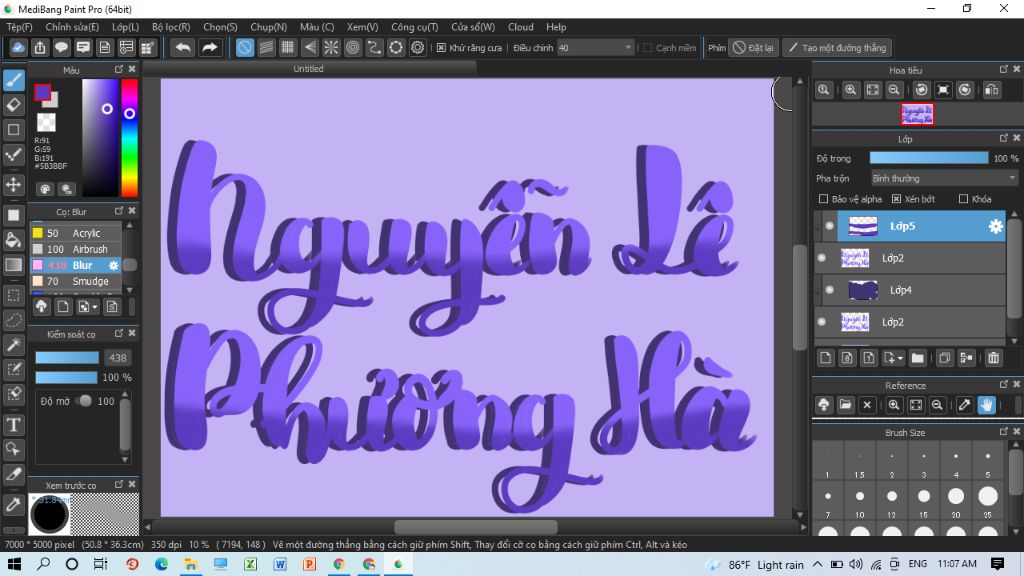Click the Undo arrow in toolbar
Viewport: 1024px width, 576px height.
(184, 48)
